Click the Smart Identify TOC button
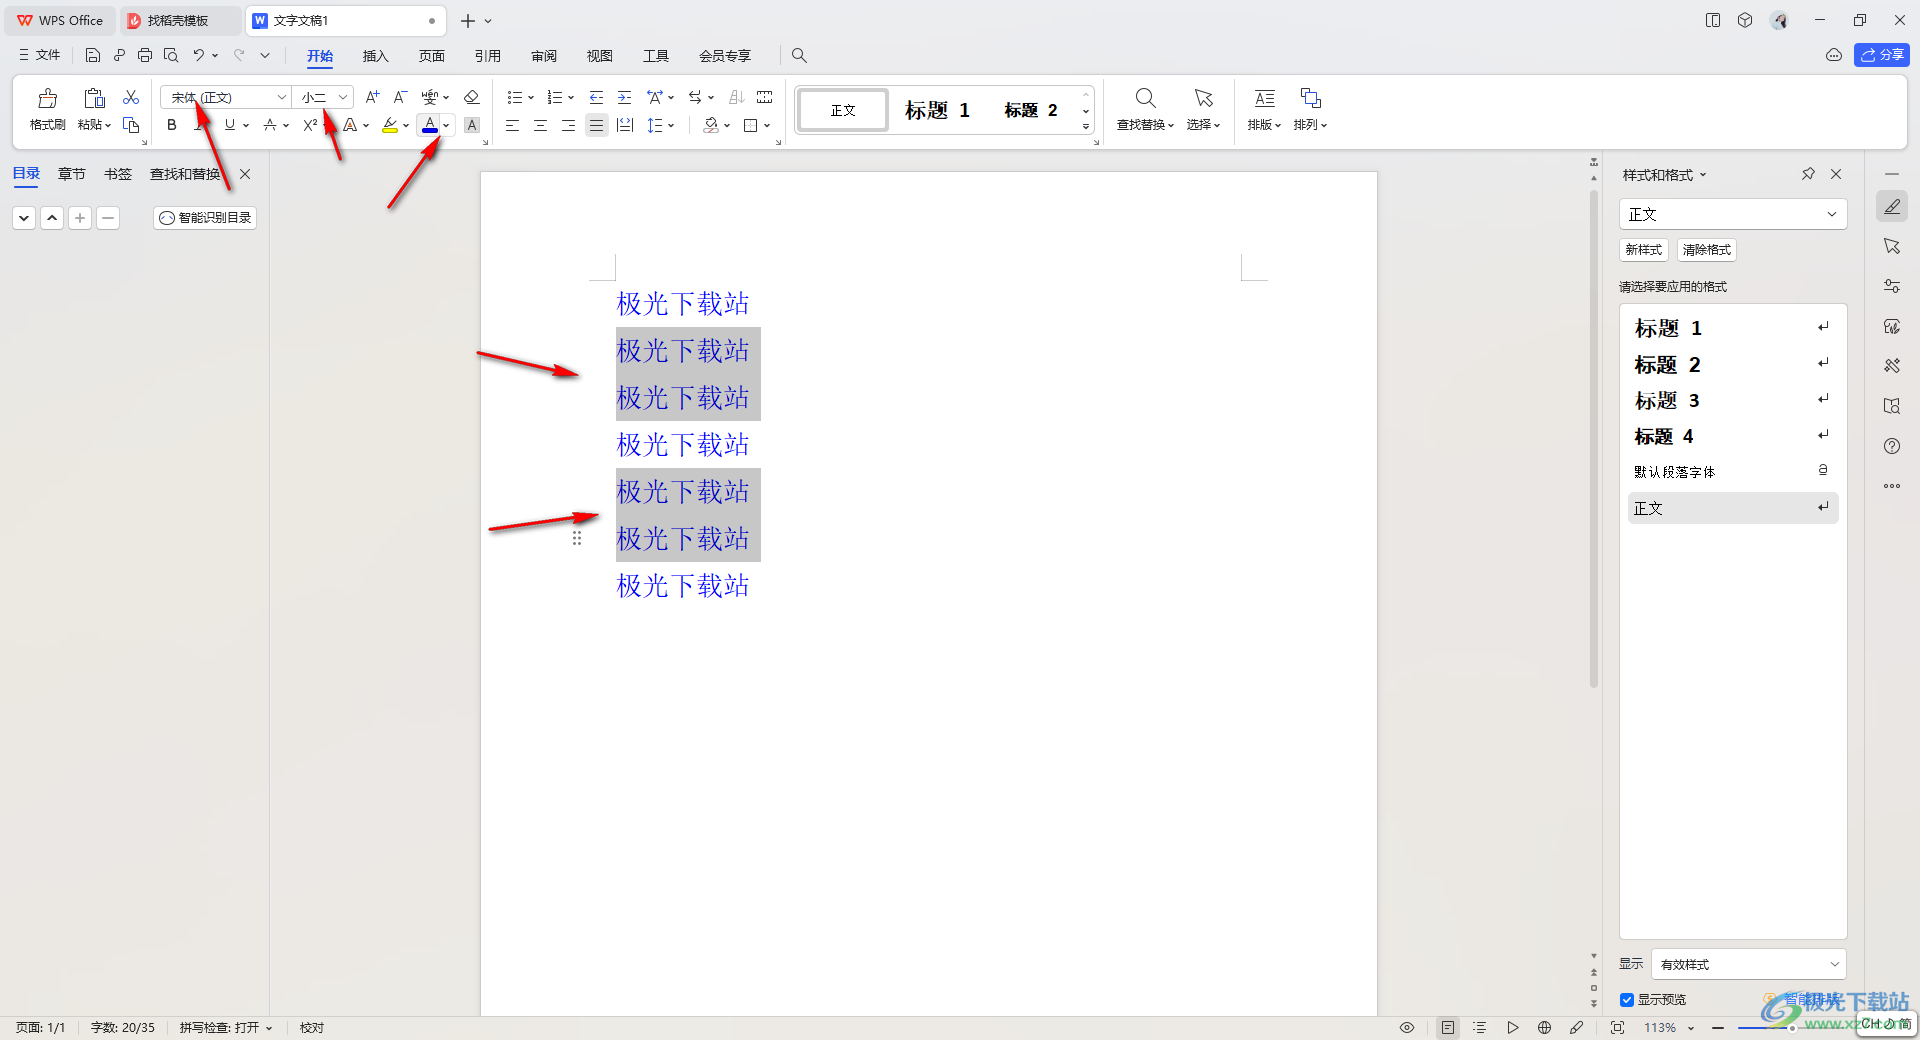 pyautogui.click(x=205, y=217)
